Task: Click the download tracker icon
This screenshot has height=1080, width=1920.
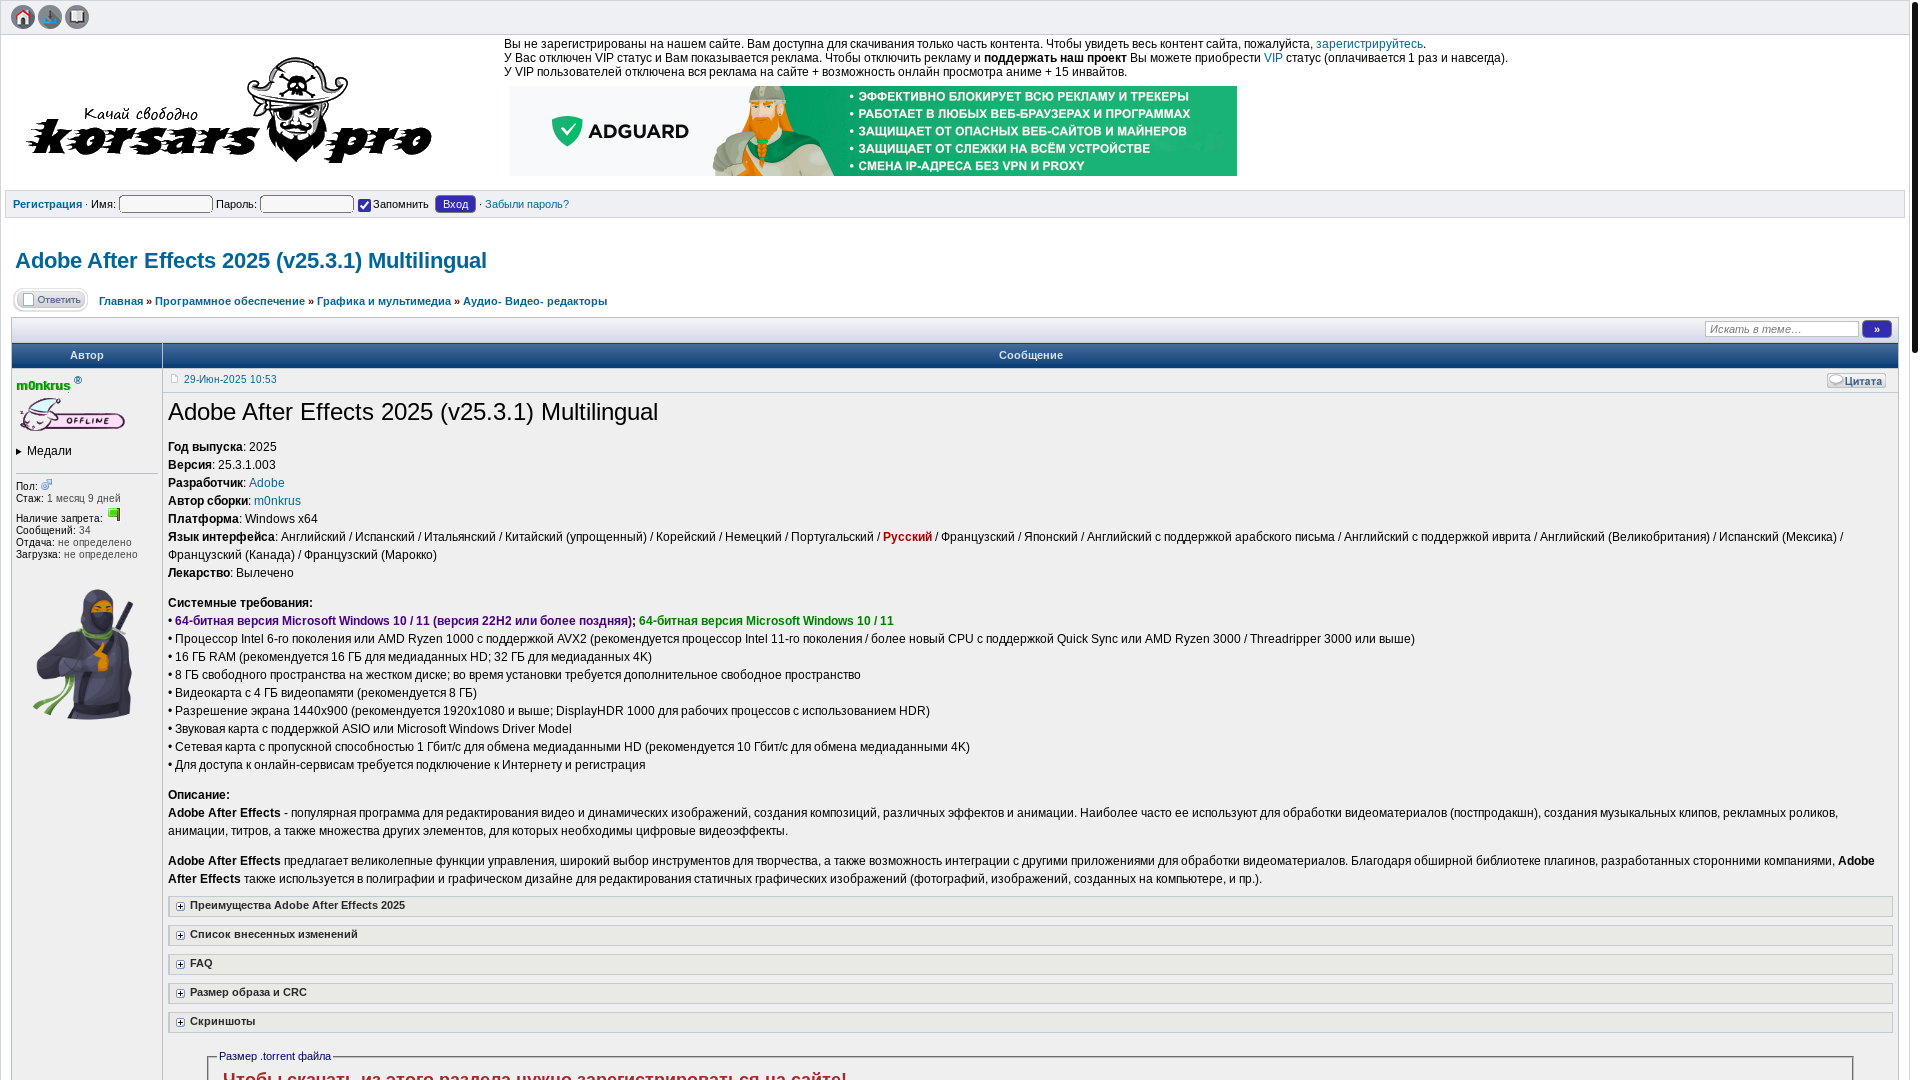Action: coord(50,17)
